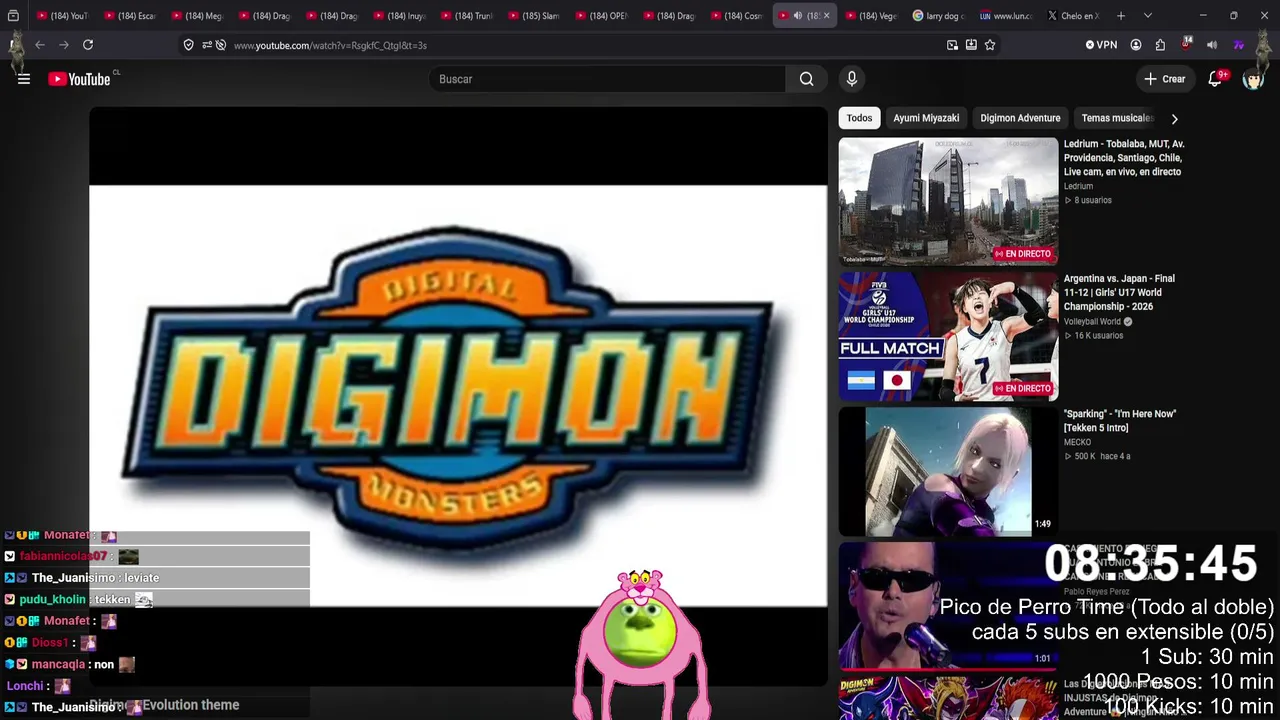Select the Digimon Adventure filter chip
1280x720 pixels.
(1020, 118)
